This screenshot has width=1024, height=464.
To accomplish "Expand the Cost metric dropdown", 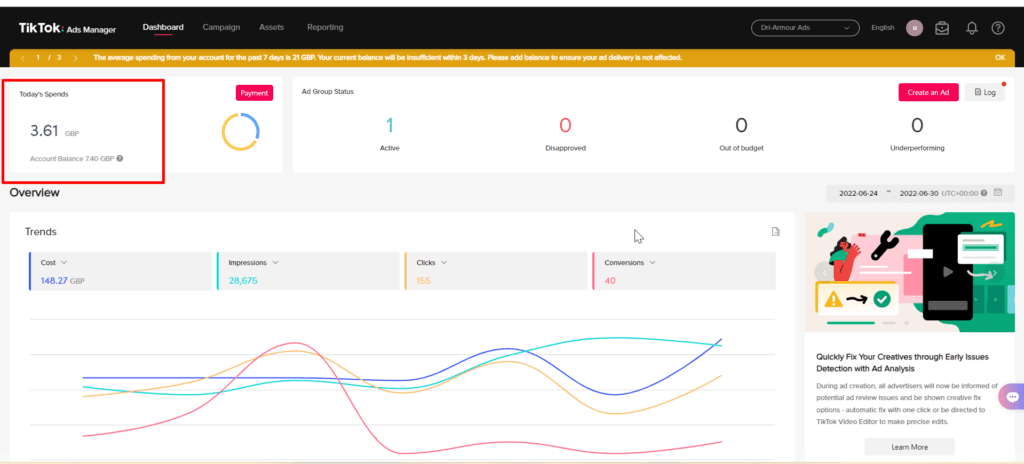I will pos(64,263).
